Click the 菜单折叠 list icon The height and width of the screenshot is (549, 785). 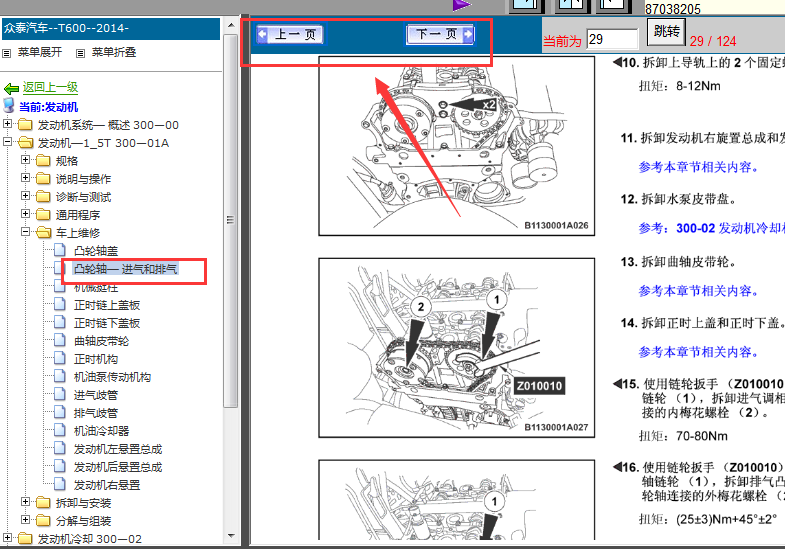pyautogui.click(x=80, y=53)
